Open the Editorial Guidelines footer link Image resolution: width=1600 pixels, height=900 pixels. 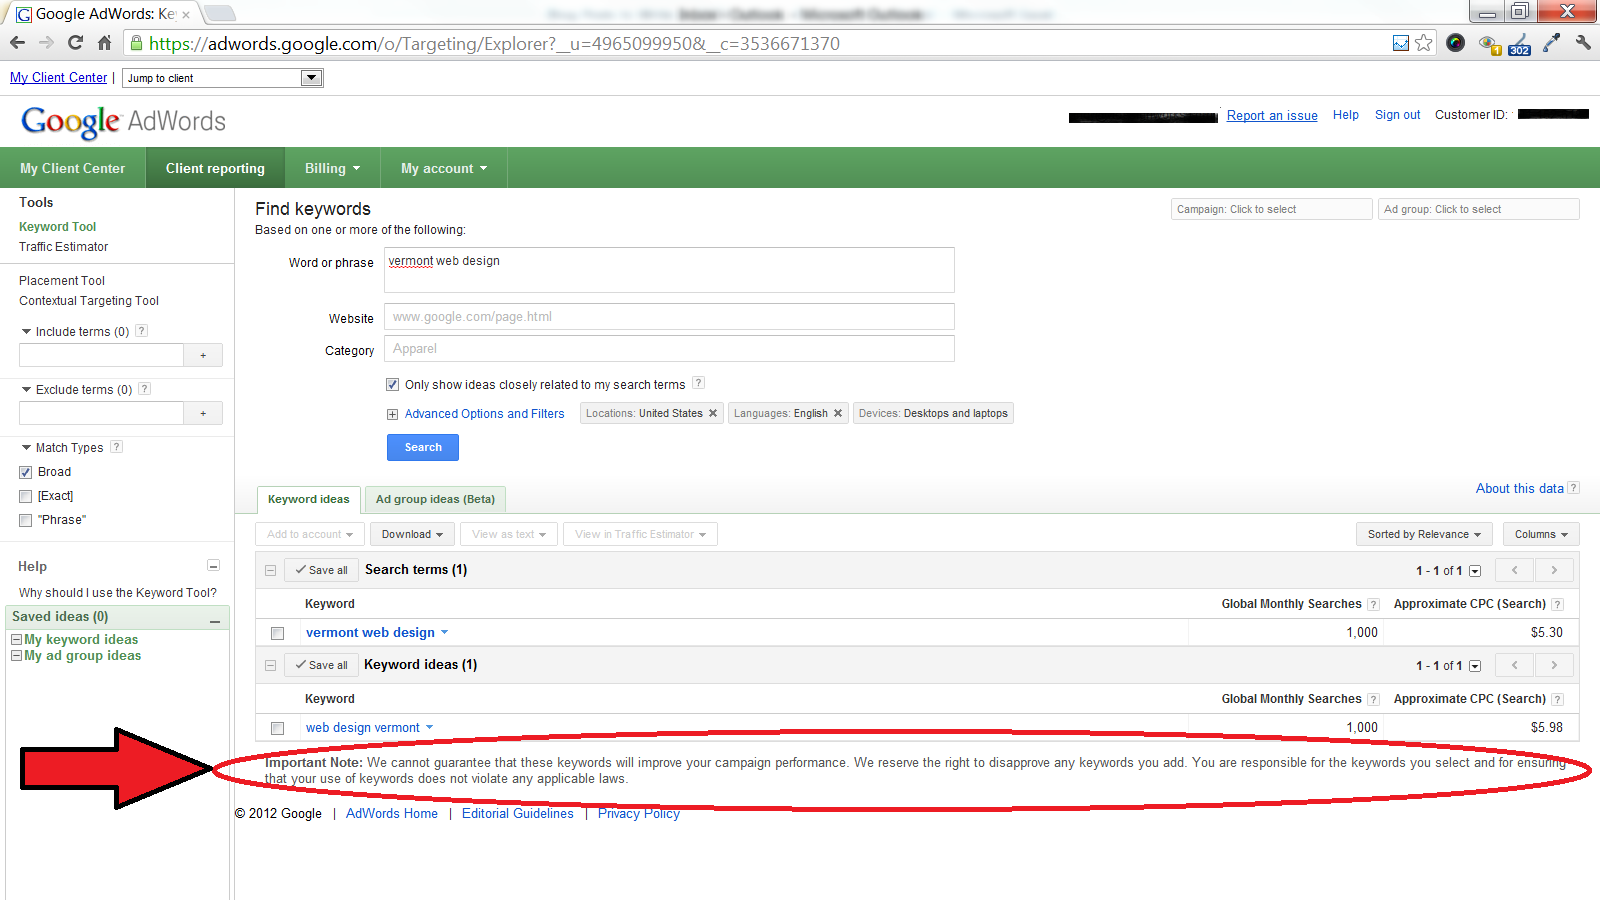coord(518,813)
